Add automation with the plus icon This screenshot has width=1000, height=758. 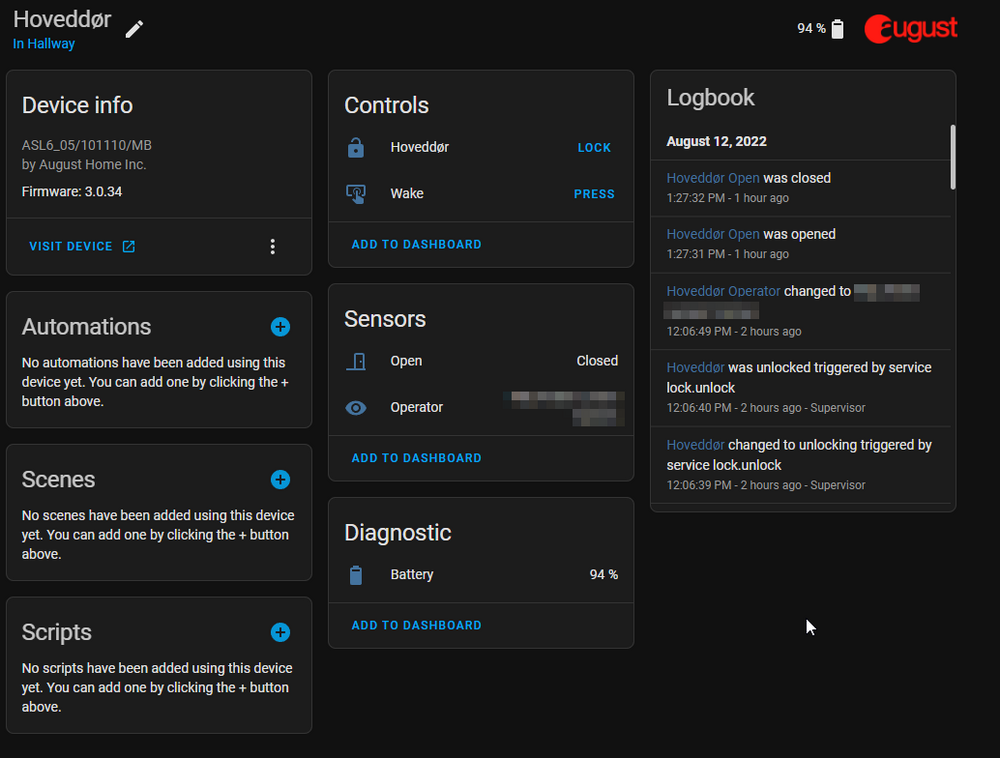point(280,327)
